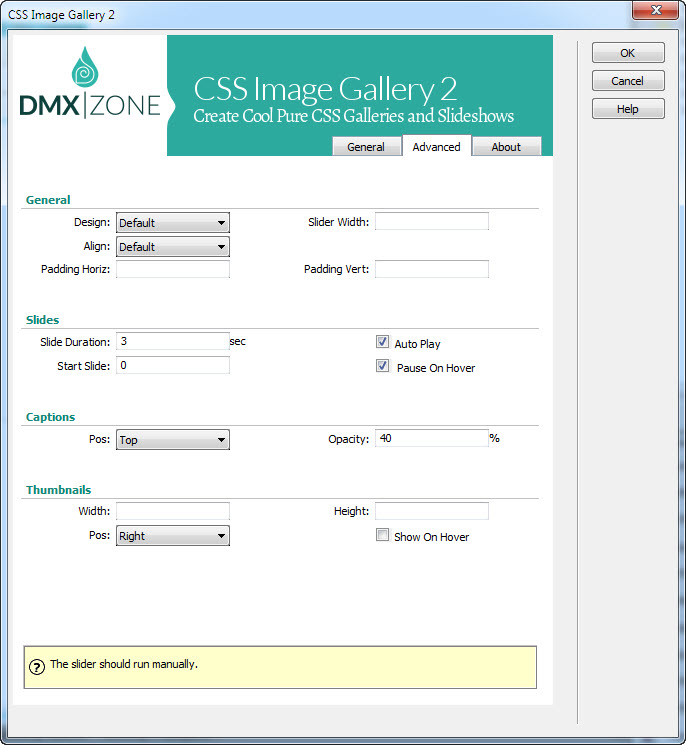The height and width of the screenshot is (745, 686).
Task: Click the Thumbnails section heading
Action: [x=58, y=490]
